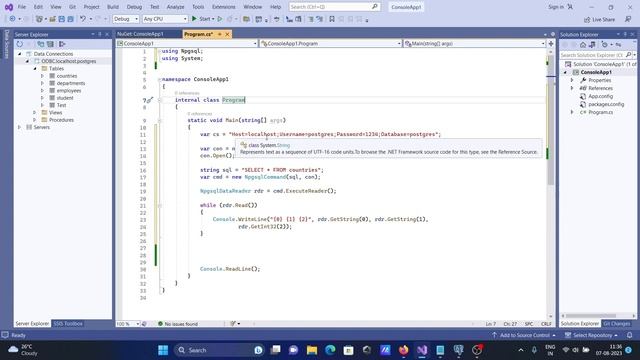Open Main(string[] args) member dropdown
This screenshot has width=640, height=360.
click(475, 43)
